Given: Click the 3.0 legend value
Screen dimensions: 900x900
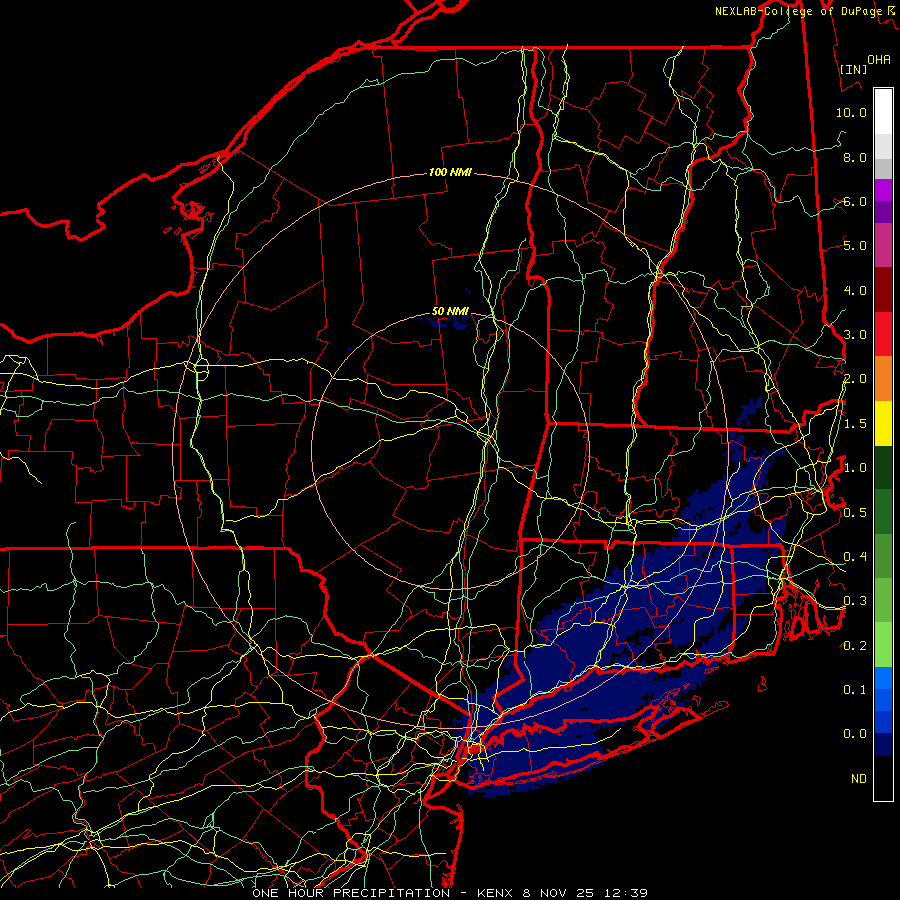Looking at the screenshot, I should pyautogui.click(x=855, y=335).
